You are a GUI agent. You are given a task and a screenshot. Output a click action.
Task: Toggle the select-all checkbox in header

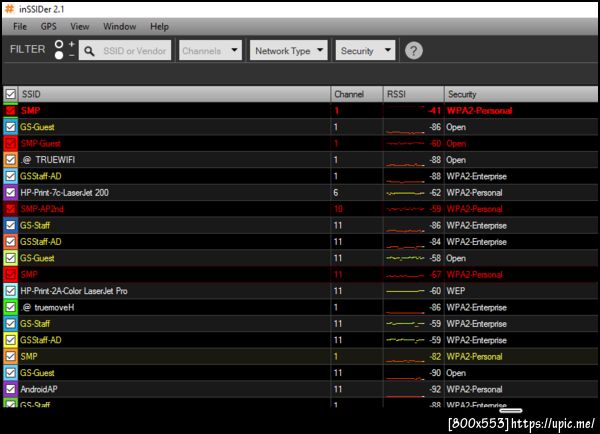pyautogui.click(x=10, y=94)
